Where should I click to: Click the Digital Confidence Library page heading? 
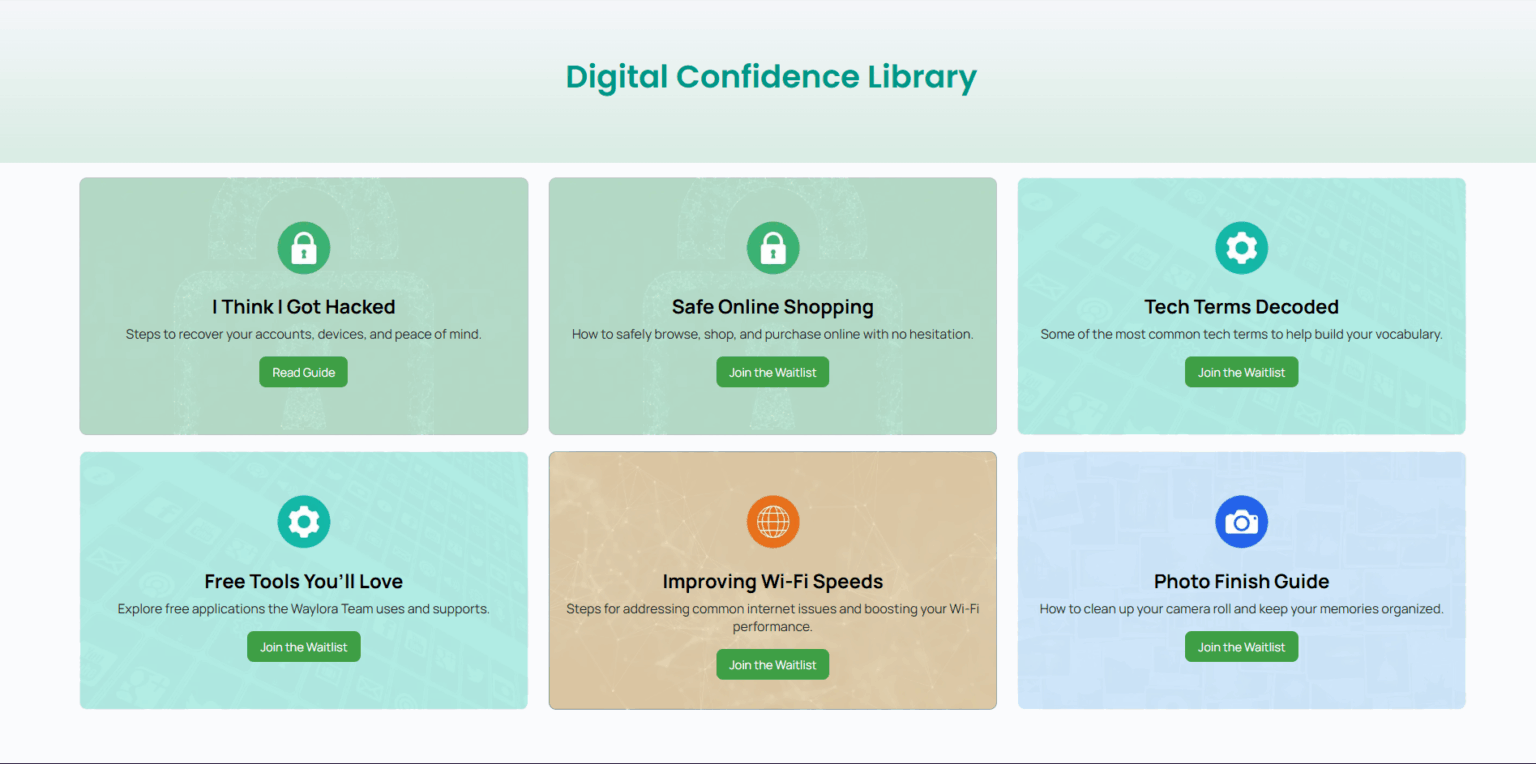770,77
